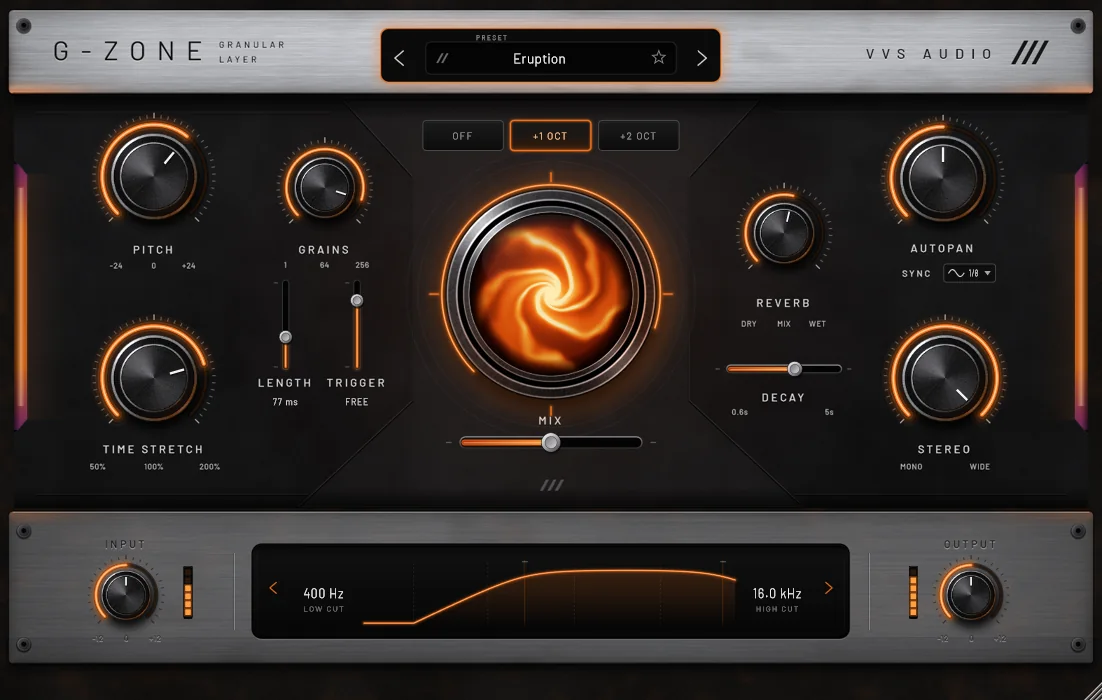The image size is (1102, 700).
Task: Click the output level meter
Action: 913,592
